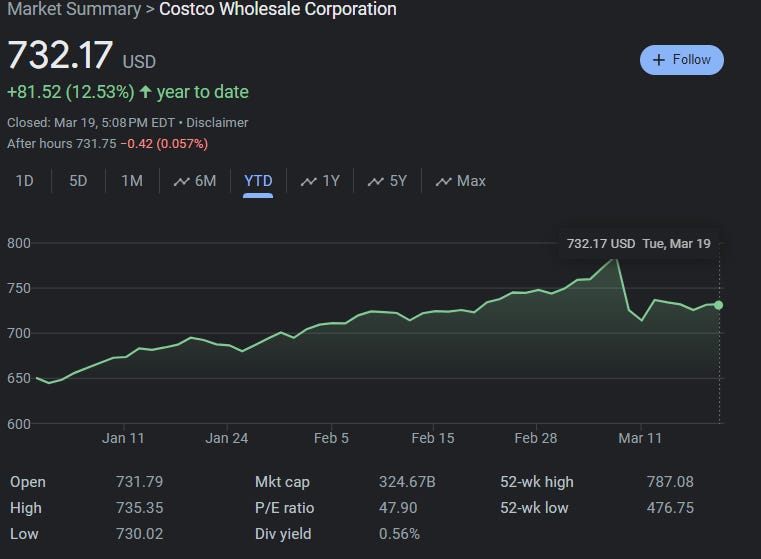Click the Open label
Screen dimensions: 761x559
28,482
